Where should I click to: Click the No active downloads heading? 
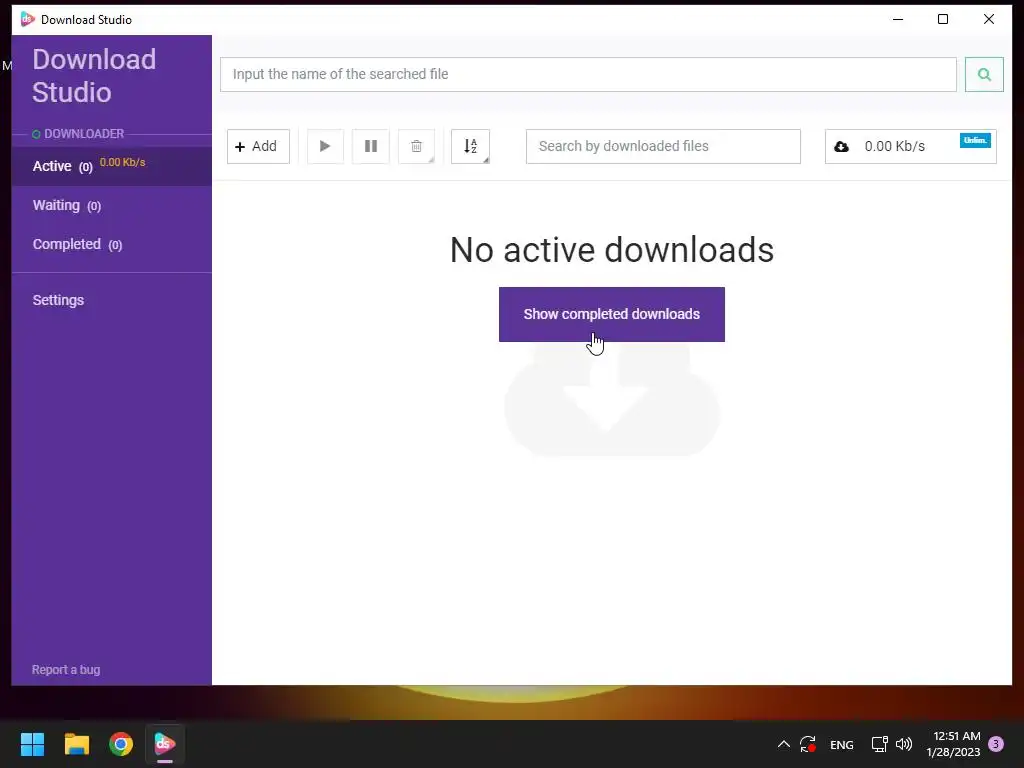point(612,250)
